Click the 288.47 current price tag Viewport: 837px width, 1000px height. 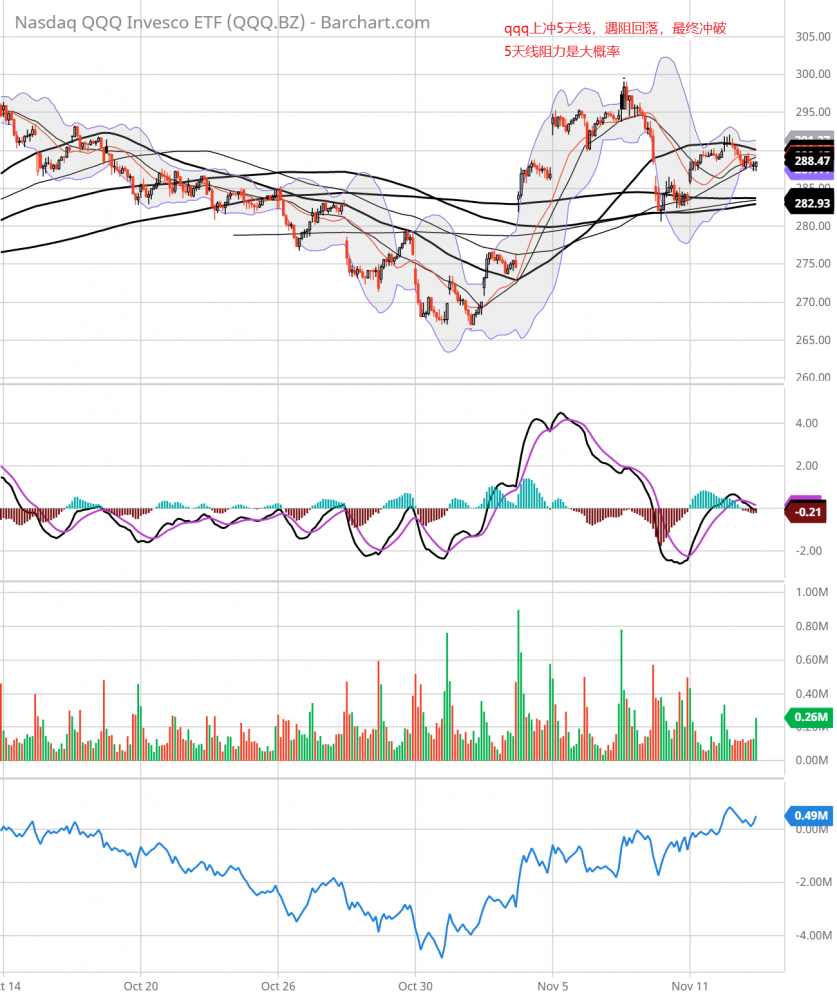coord(810,160)
